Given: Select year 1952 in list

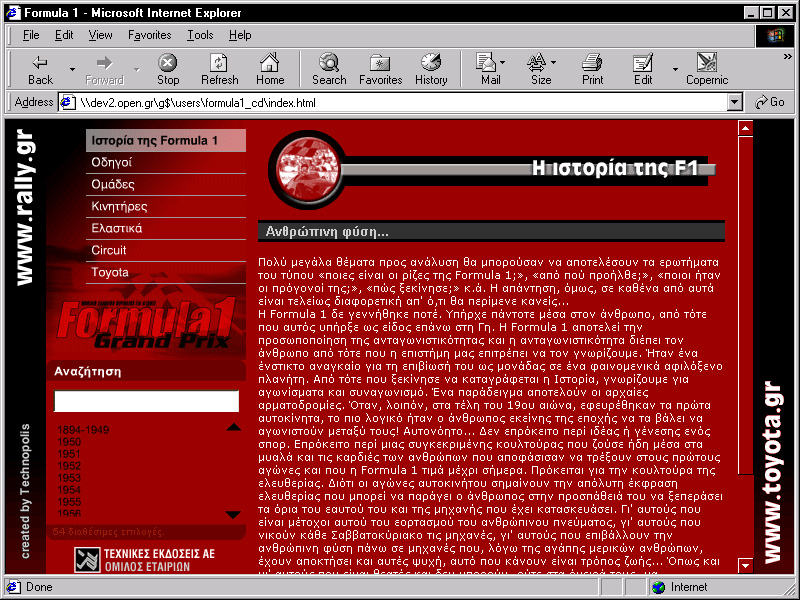Looking at the screenshot, I should click(69, 466).
